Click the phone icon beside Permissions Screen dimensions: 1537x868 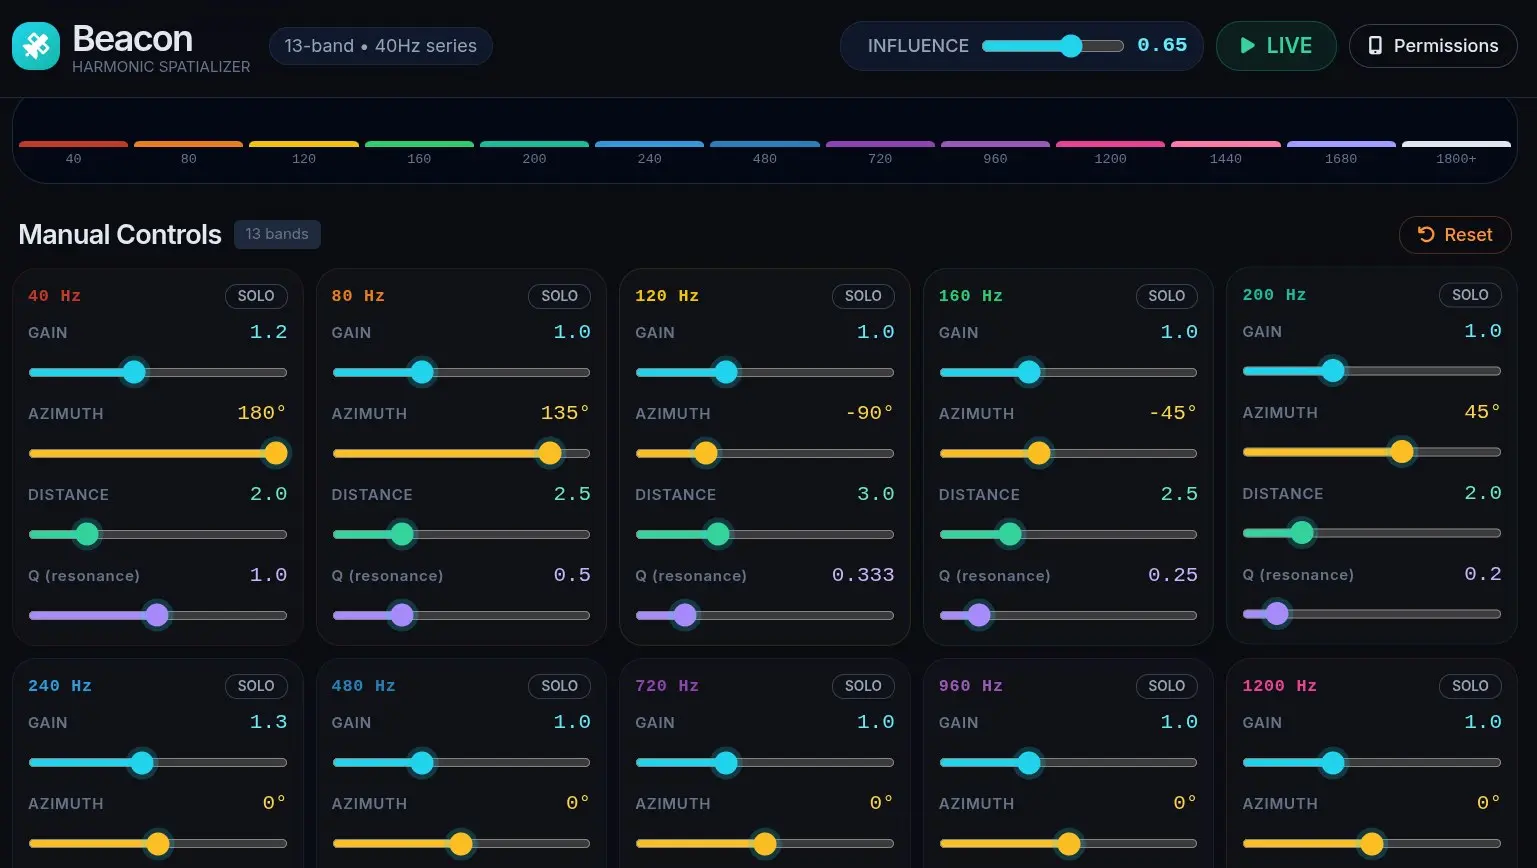(x=1375, y=46)
